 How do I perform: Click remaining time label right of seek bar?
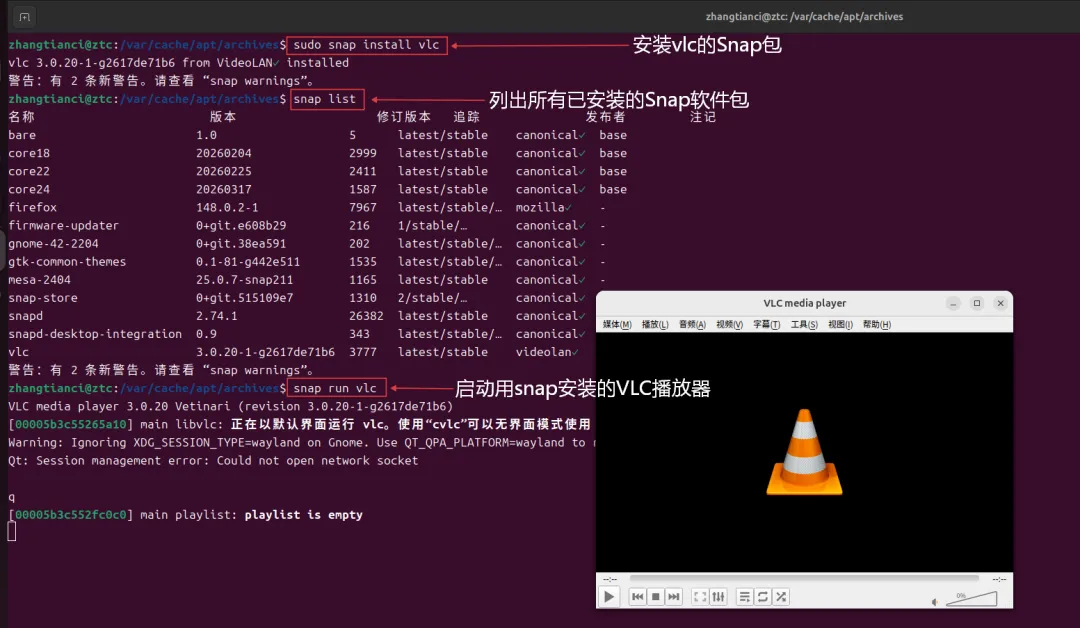click(x=999, y=579)
